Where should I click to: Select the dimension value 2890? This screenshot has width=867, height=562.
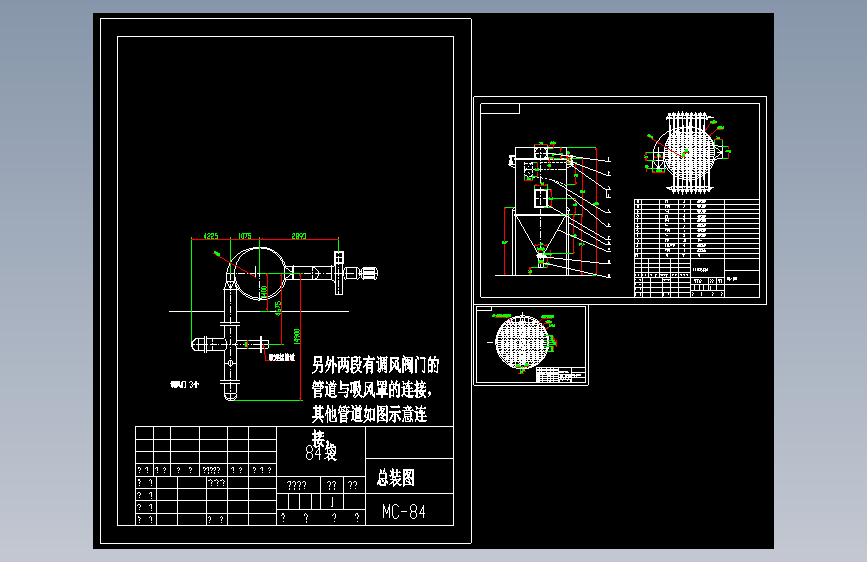299,236
